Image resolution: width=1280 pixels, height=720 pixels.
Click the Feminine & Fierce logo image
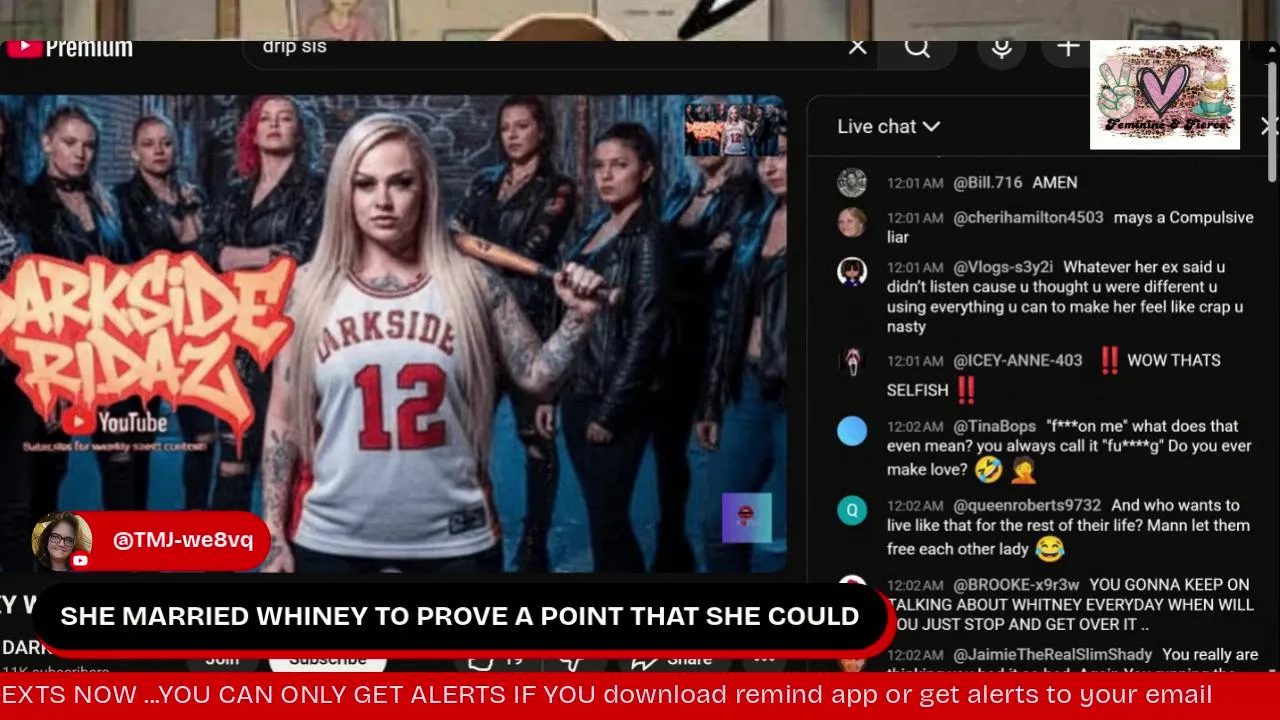click(x=1165, y=95)
